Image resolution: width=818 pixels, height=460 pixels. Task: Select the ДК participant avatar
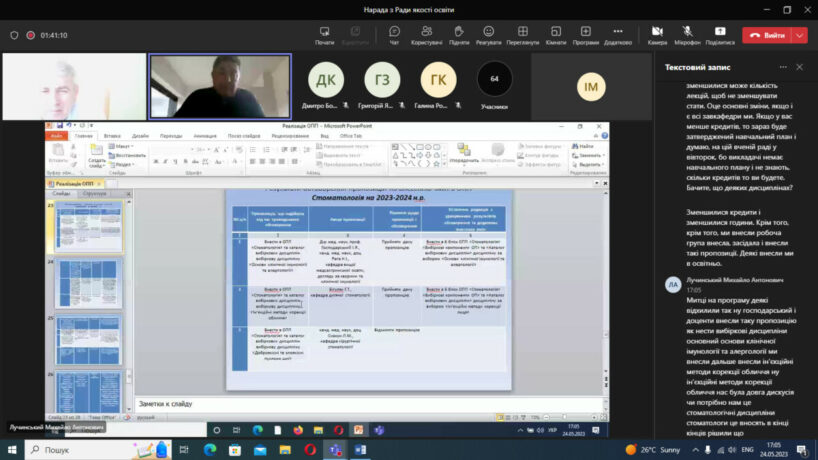pyautogui.click(x=326, y=79)
